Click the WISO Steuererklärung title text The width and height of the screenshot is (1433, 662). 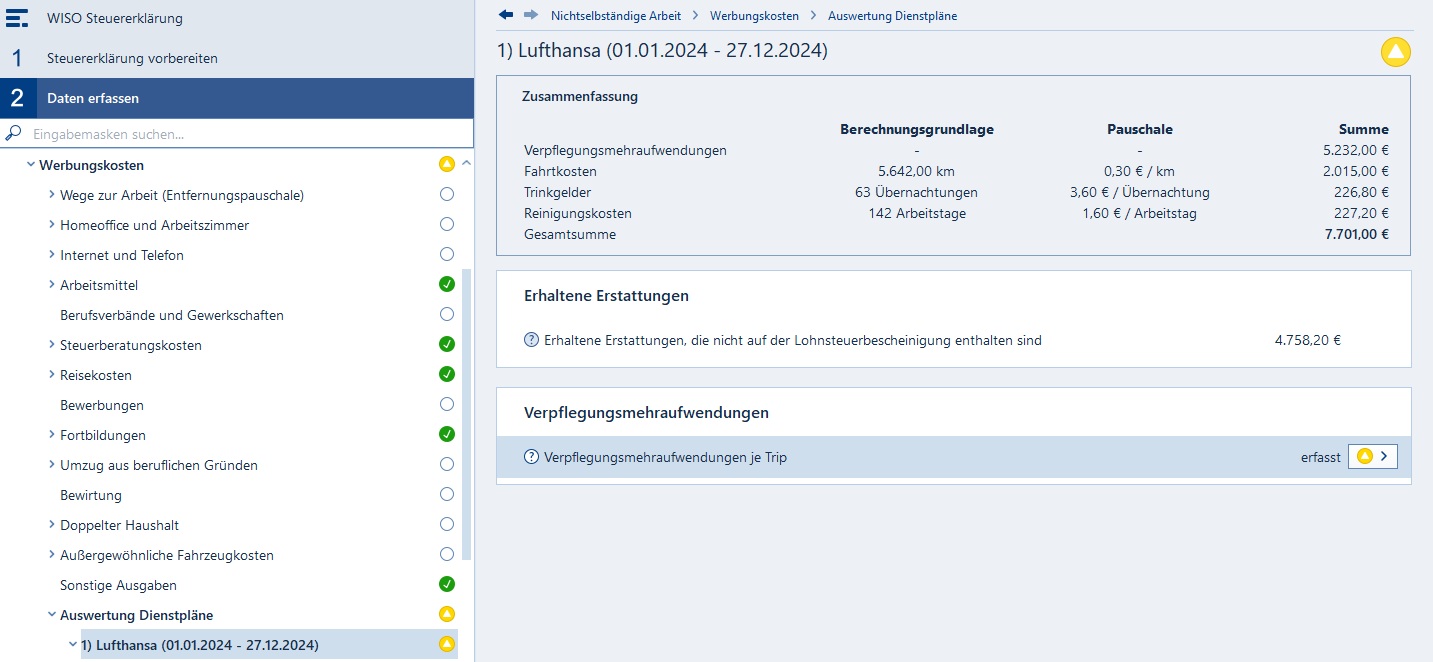click(115, 18)
